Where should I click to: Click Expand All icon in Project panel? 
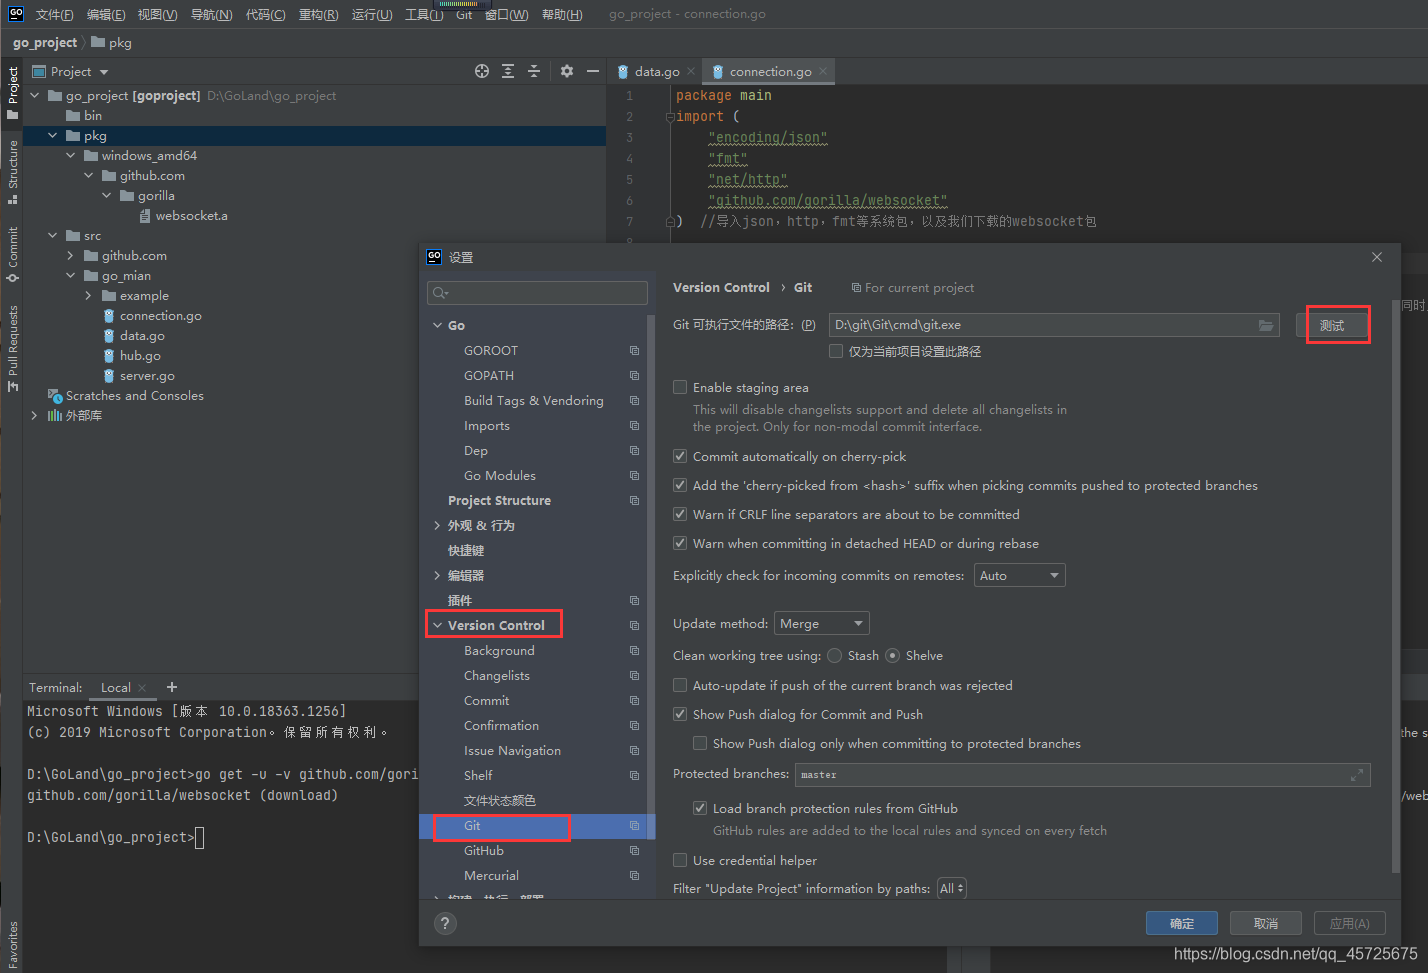(x=508, y=71)
